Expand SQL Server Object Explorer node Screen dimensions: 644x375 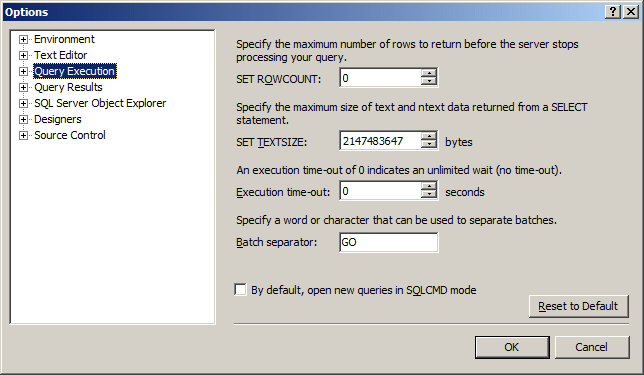tap(23, 104)
